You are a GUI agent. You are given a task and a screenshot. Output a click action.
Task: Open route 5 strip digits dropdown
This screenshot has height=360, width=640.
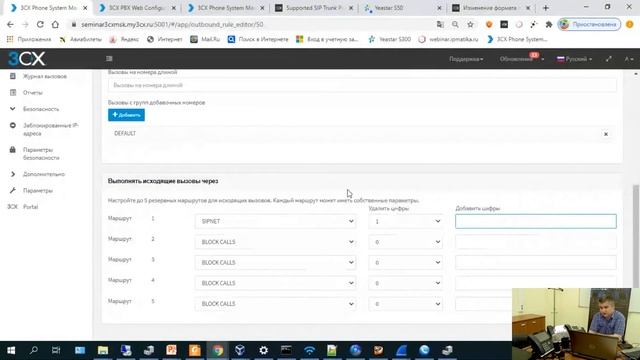406,304
